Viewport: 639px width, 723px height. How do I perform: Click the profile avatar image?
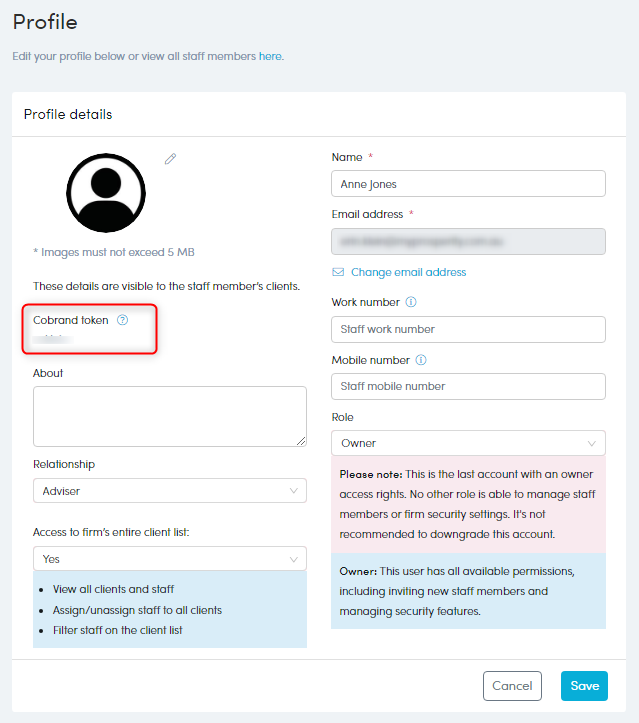(x=106, y=193)
